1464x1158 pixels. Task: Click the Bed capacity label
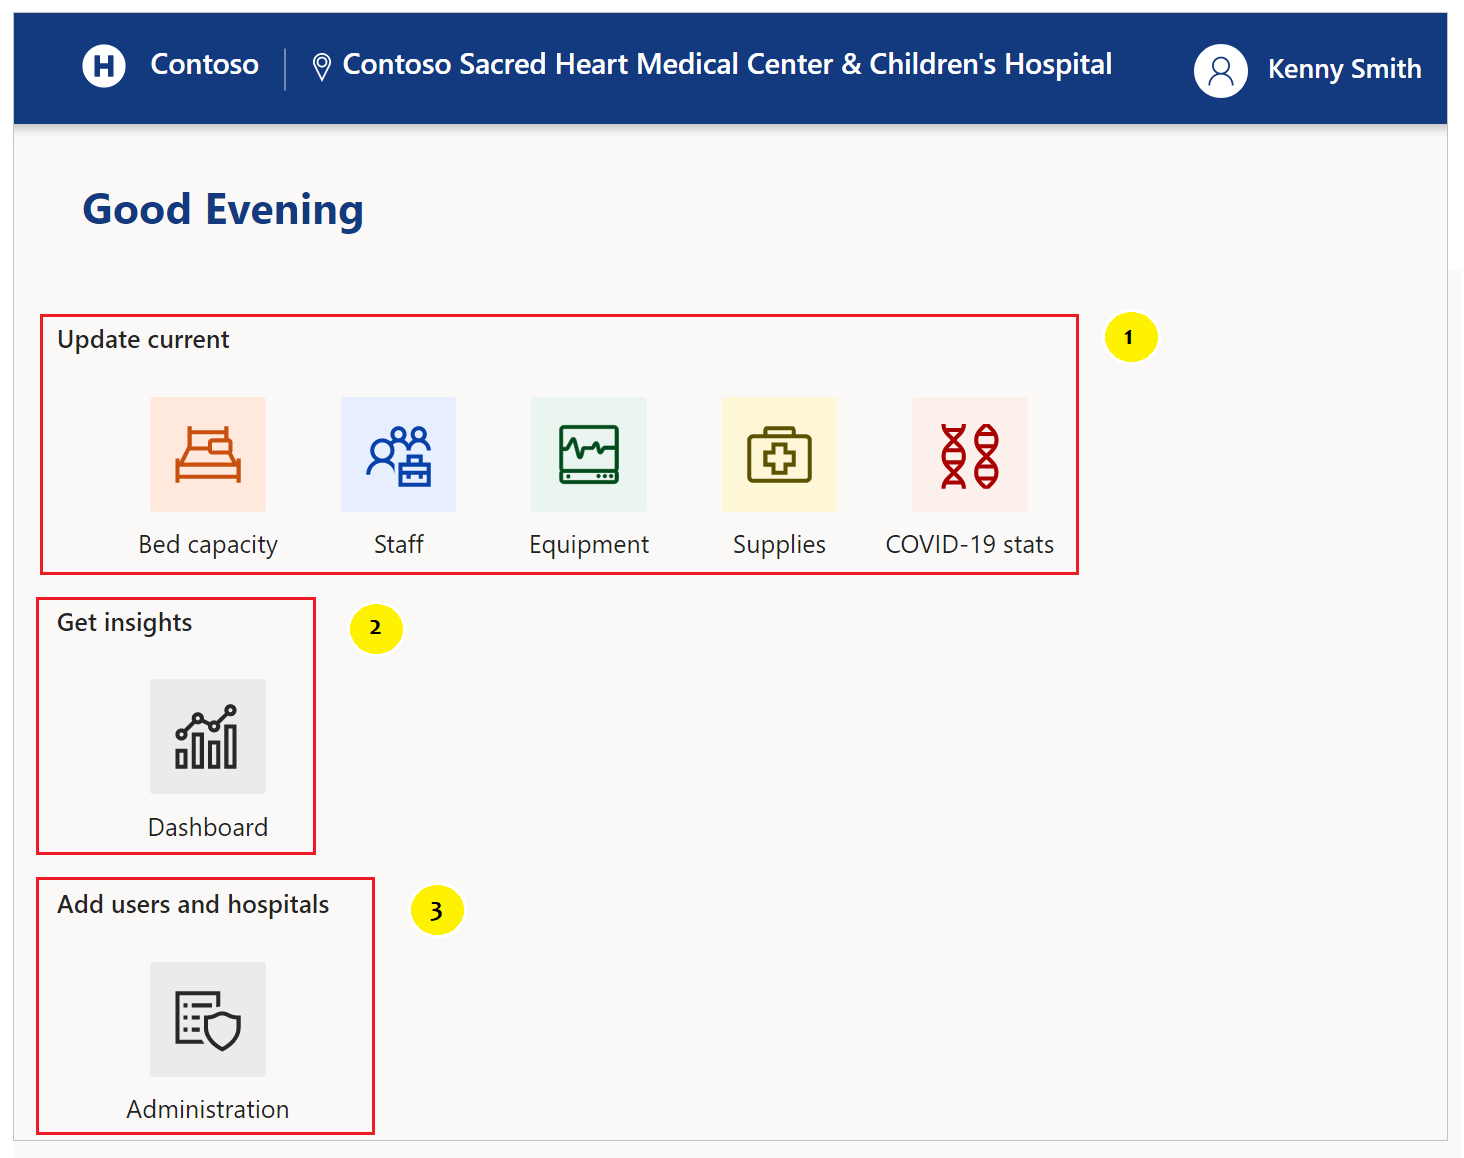click(208, 545)
